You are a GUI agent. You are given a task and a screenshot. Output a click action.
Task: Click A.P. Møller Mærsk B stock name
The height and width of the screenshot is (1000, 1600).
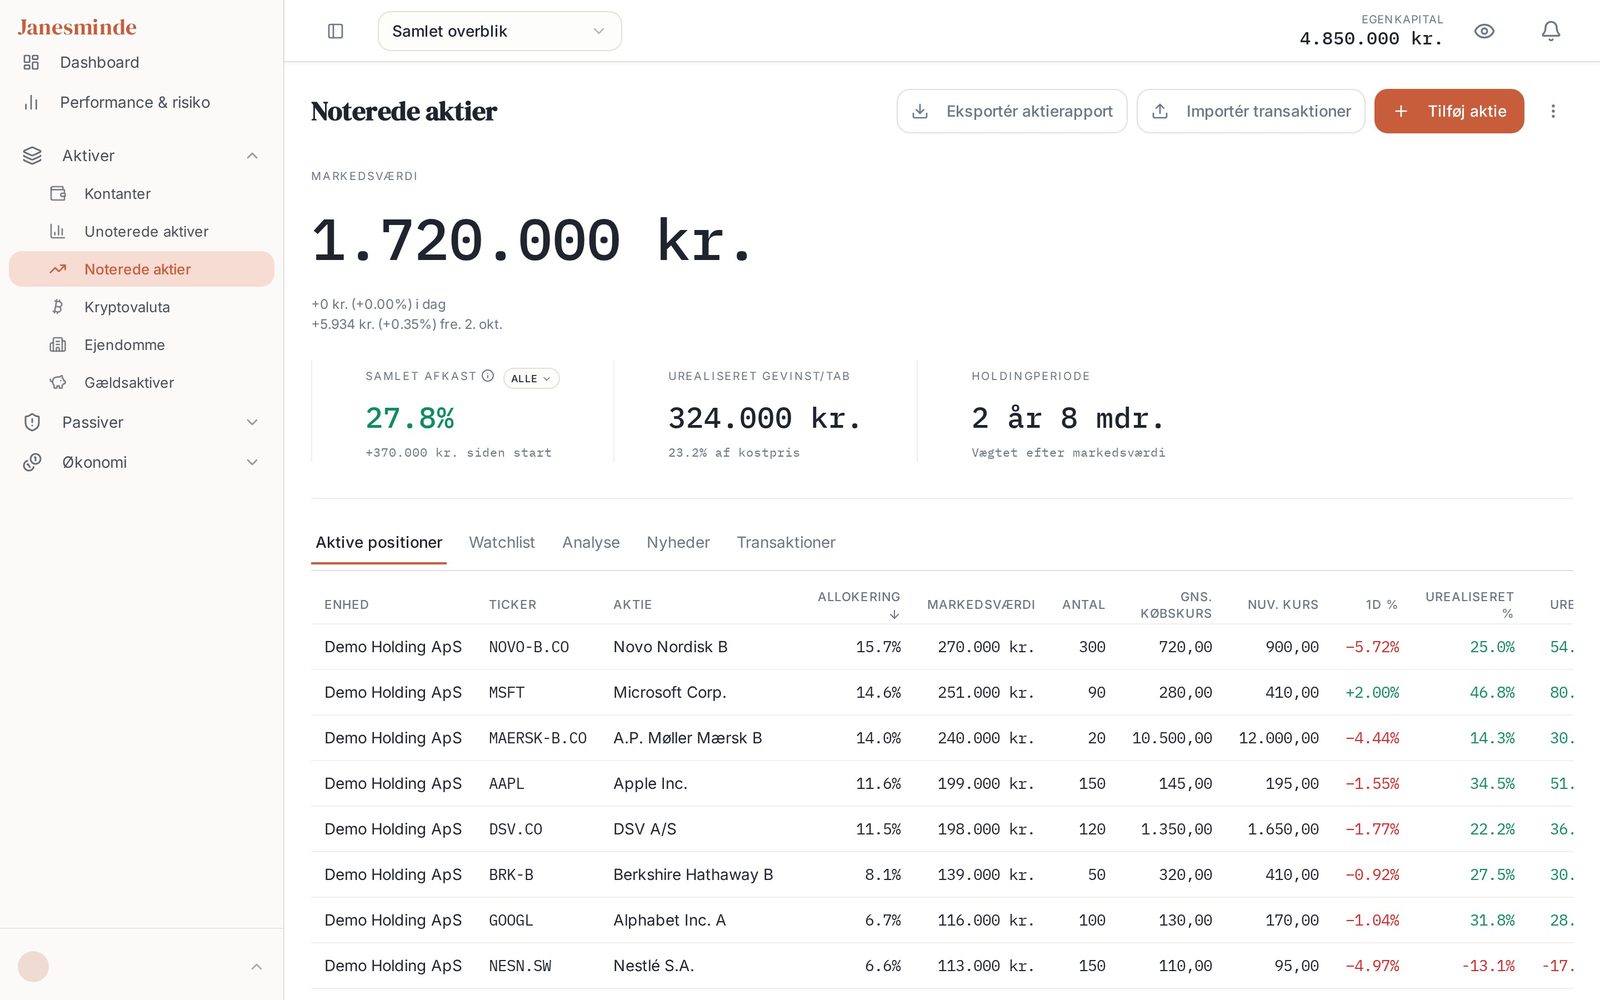(x=688, y=738)
